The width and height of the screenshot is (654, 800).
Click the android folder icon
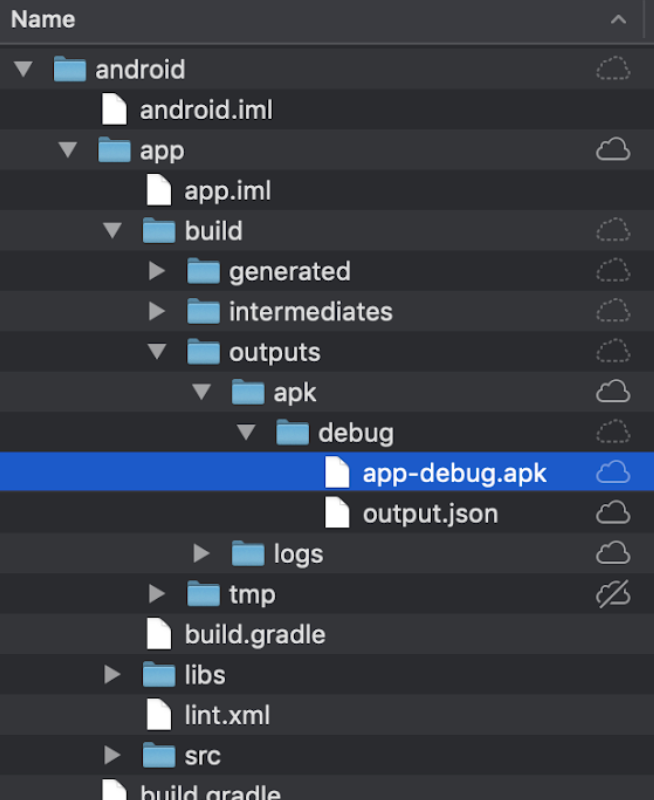click(70, 69)
